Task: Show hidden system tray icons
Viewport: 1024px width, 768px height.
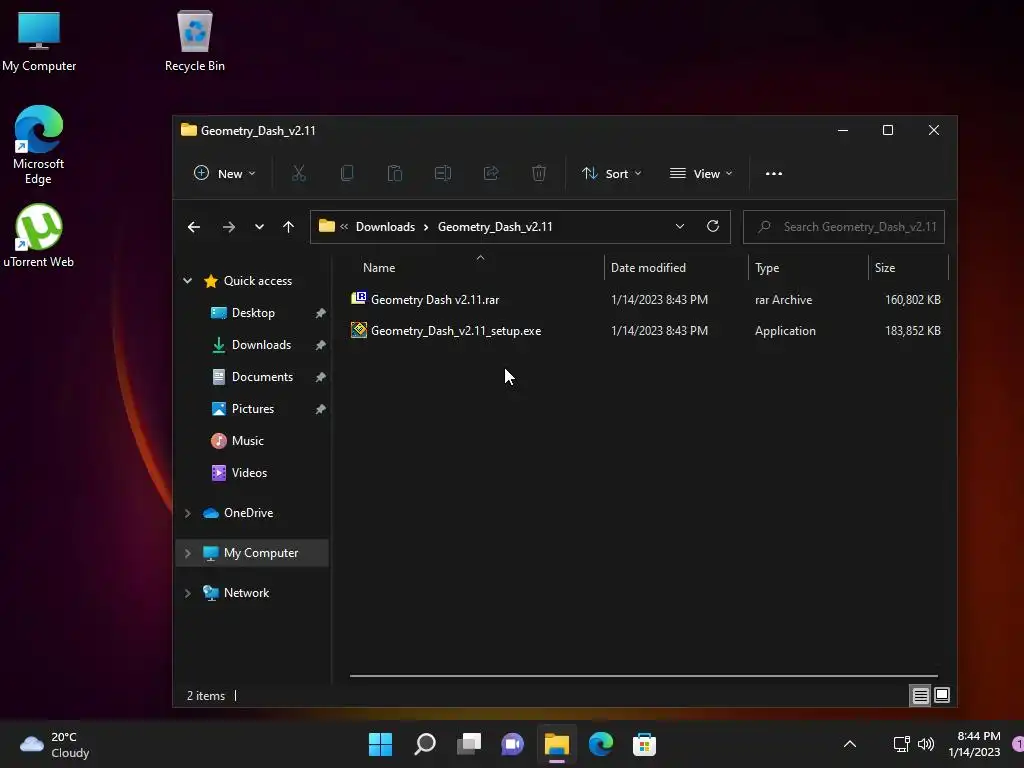Action: pyautogui.click(x=850, y=744)
